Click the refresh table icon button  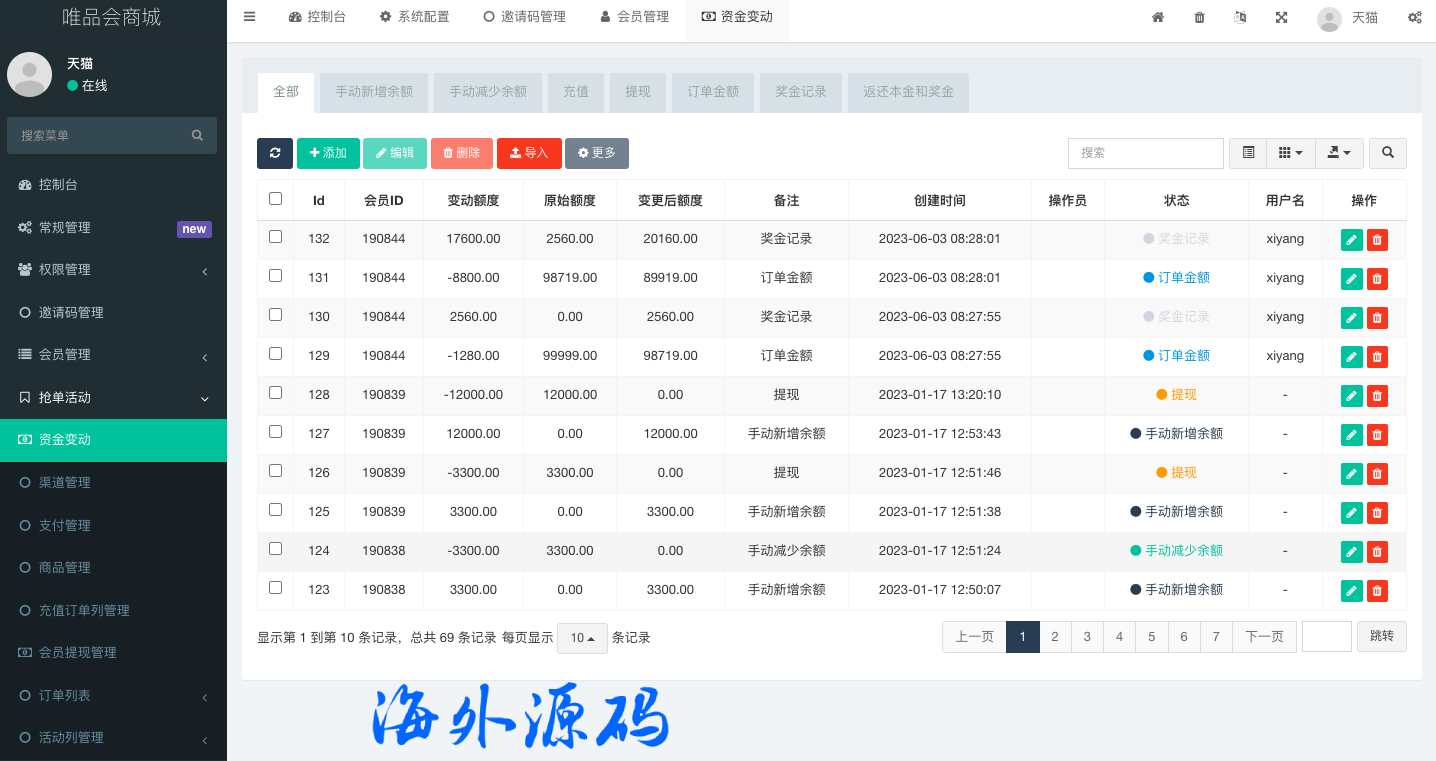(275, 153)
